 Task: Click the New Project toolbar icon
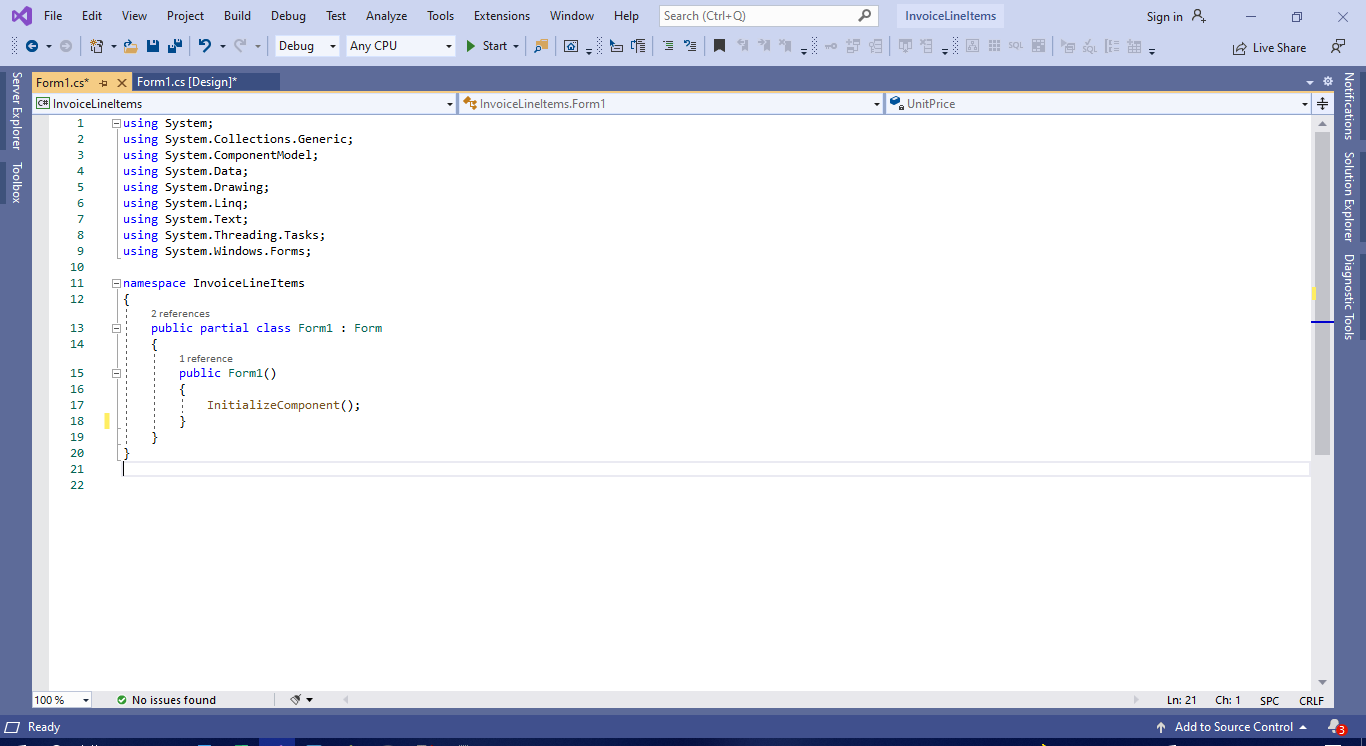96,46
